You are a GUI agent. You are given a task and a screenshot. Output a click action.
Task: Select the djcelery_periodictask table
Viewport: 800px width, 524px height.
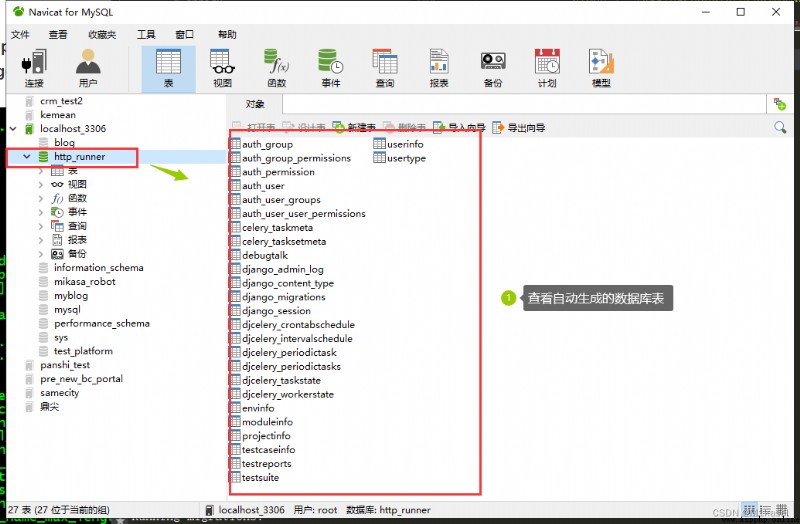[289, 353]
